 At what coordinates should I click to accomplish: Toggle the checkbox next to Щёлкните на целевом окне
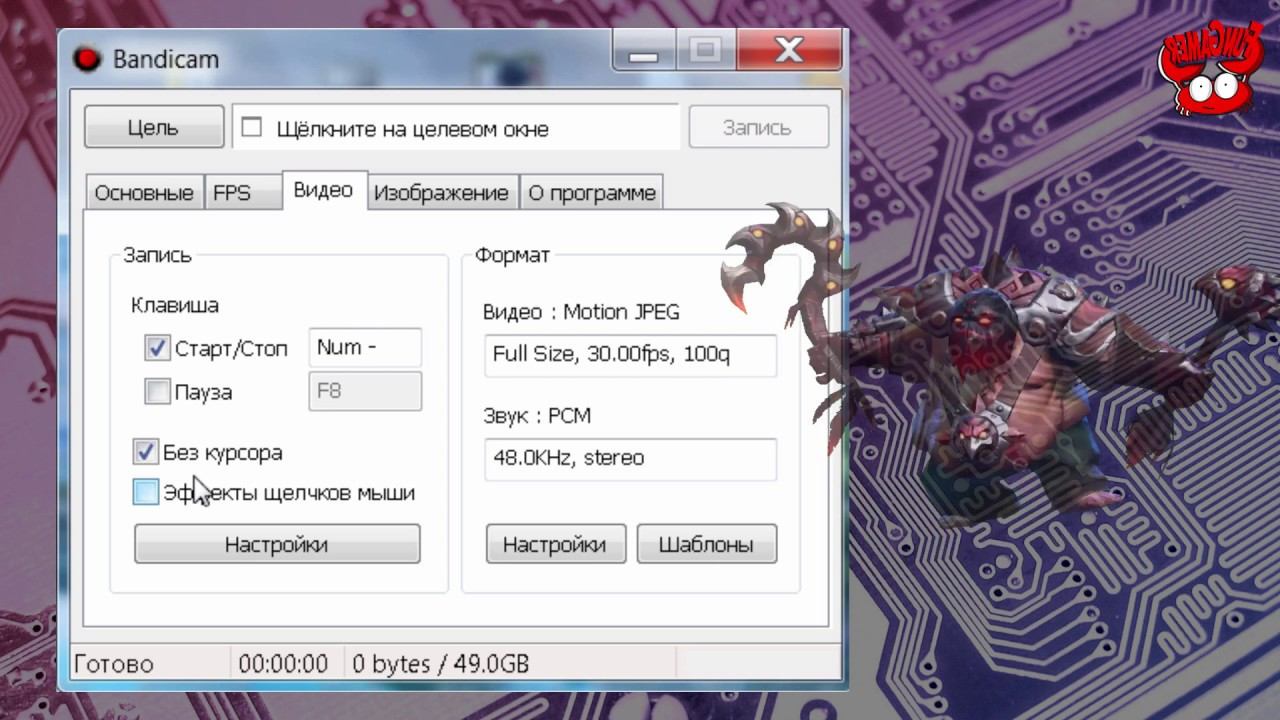tap(252, 127)
